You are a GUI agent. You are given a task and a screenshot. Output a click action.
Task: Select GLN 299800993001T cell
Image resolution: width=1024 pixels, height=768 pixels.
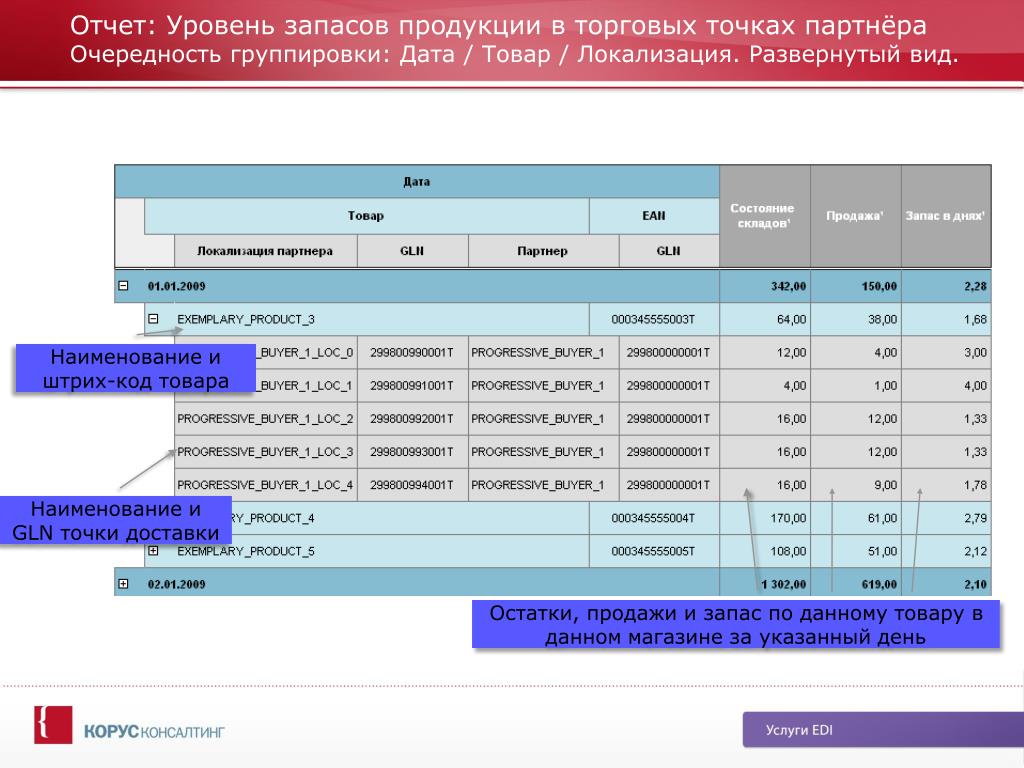click(x=412, y=452)
